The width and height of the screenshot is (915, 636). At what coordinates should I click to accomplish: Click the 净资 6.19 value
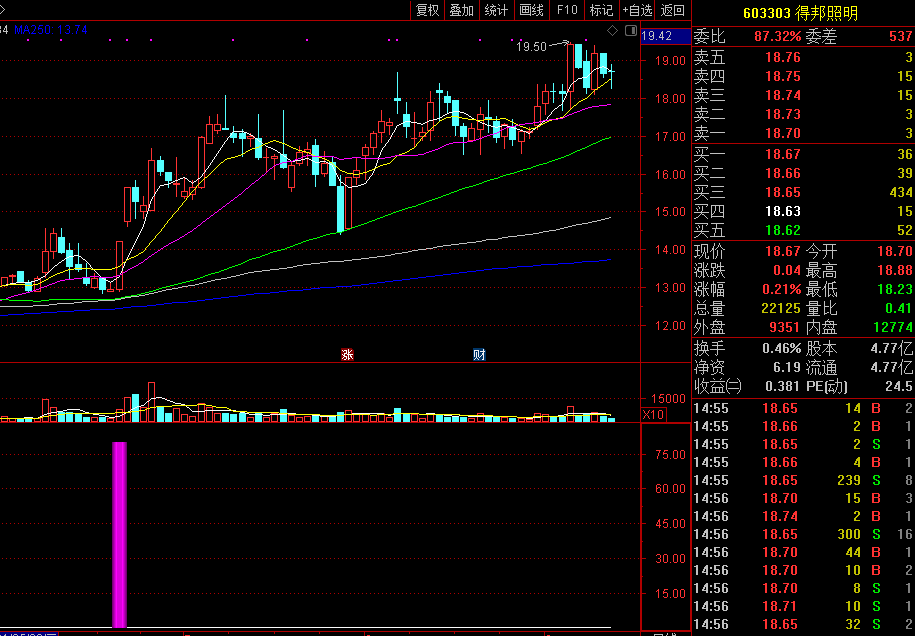point(787,368)
